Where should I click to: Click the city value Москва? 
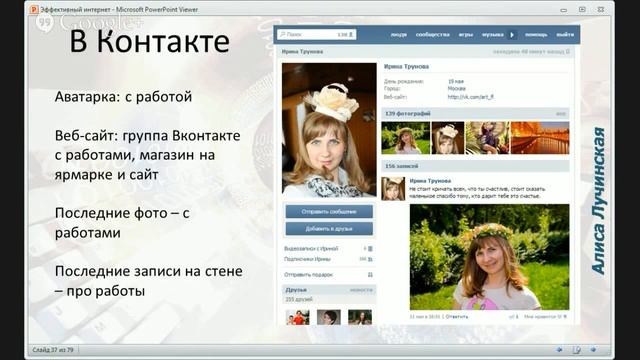point(456,88)
